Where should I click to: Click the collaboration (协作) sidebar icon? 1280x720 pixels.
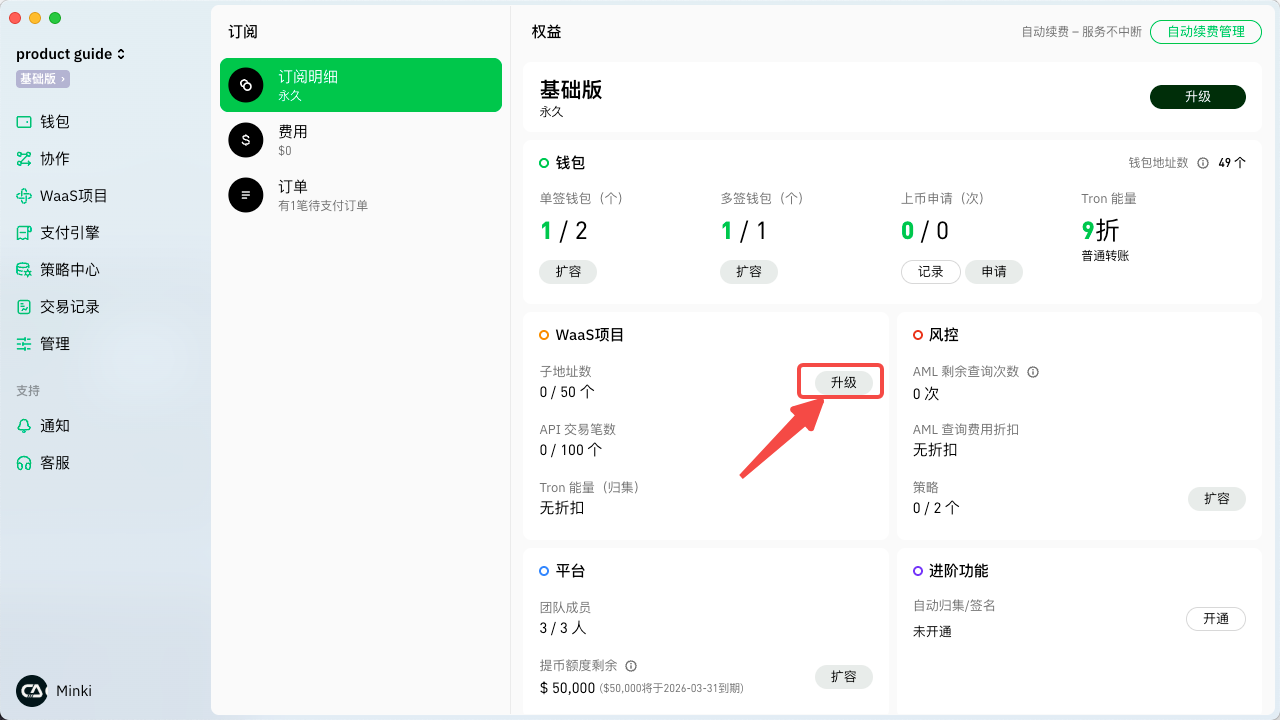(24, 159)
